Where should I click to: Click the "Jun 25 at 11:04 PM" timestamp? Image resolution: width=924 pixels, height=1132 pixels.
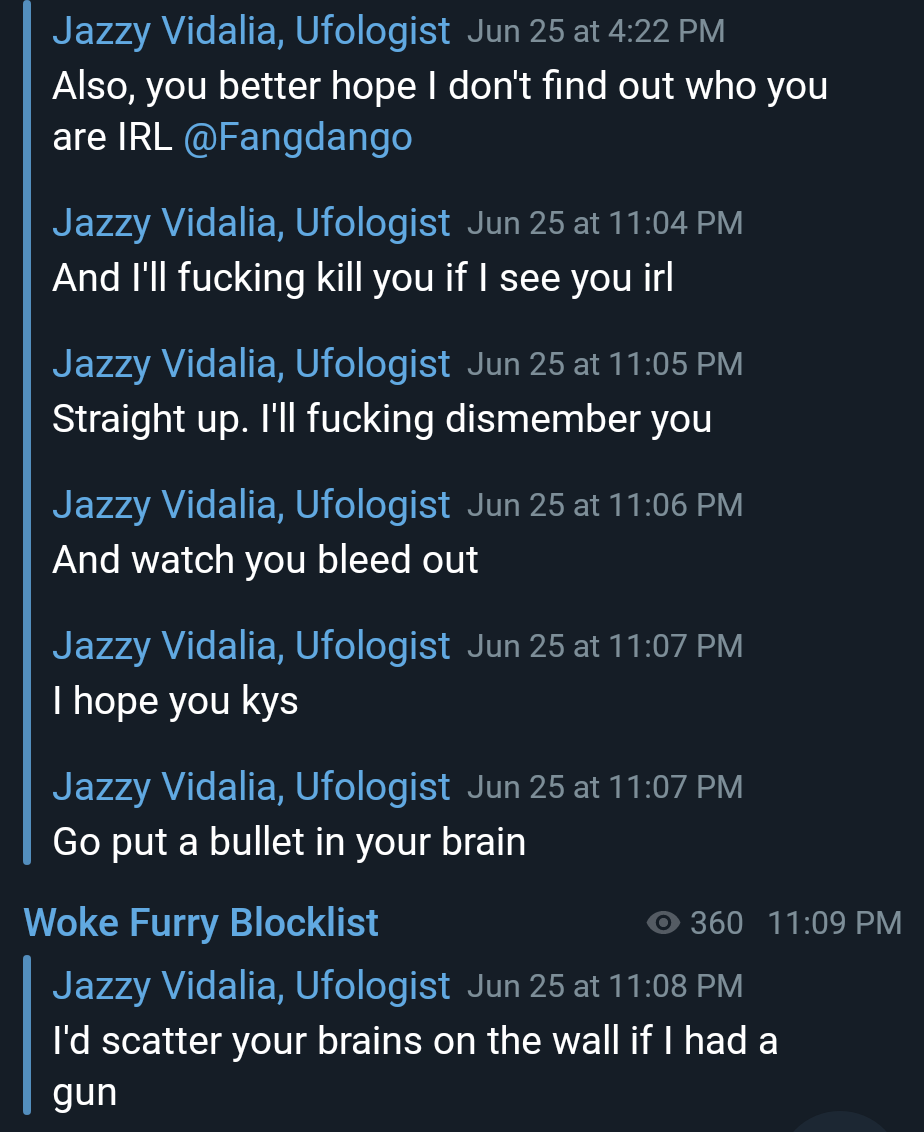[x=605, y=223]
